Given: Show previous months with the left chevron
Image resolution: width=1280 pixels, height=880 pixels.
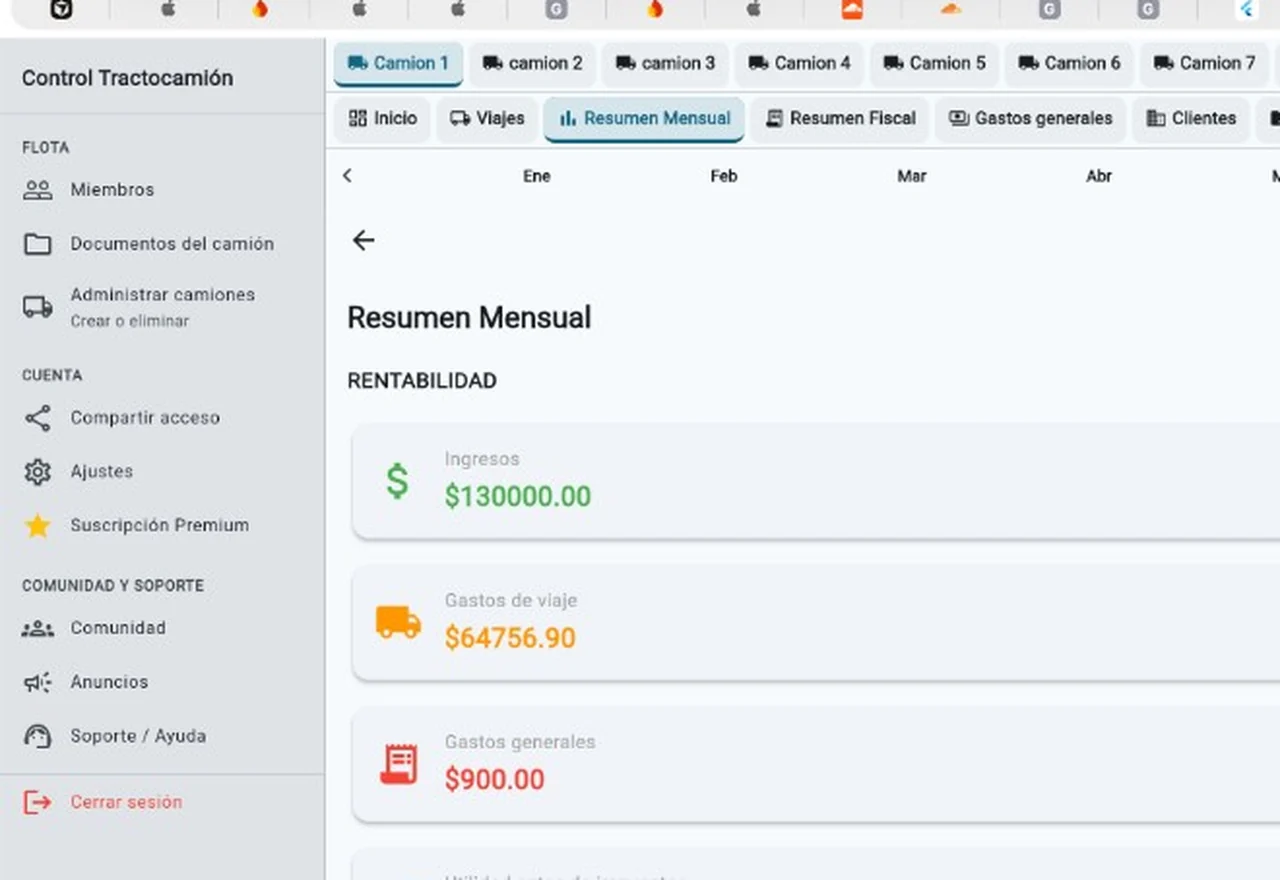Looking at the screenshot, I should [347, 176].
